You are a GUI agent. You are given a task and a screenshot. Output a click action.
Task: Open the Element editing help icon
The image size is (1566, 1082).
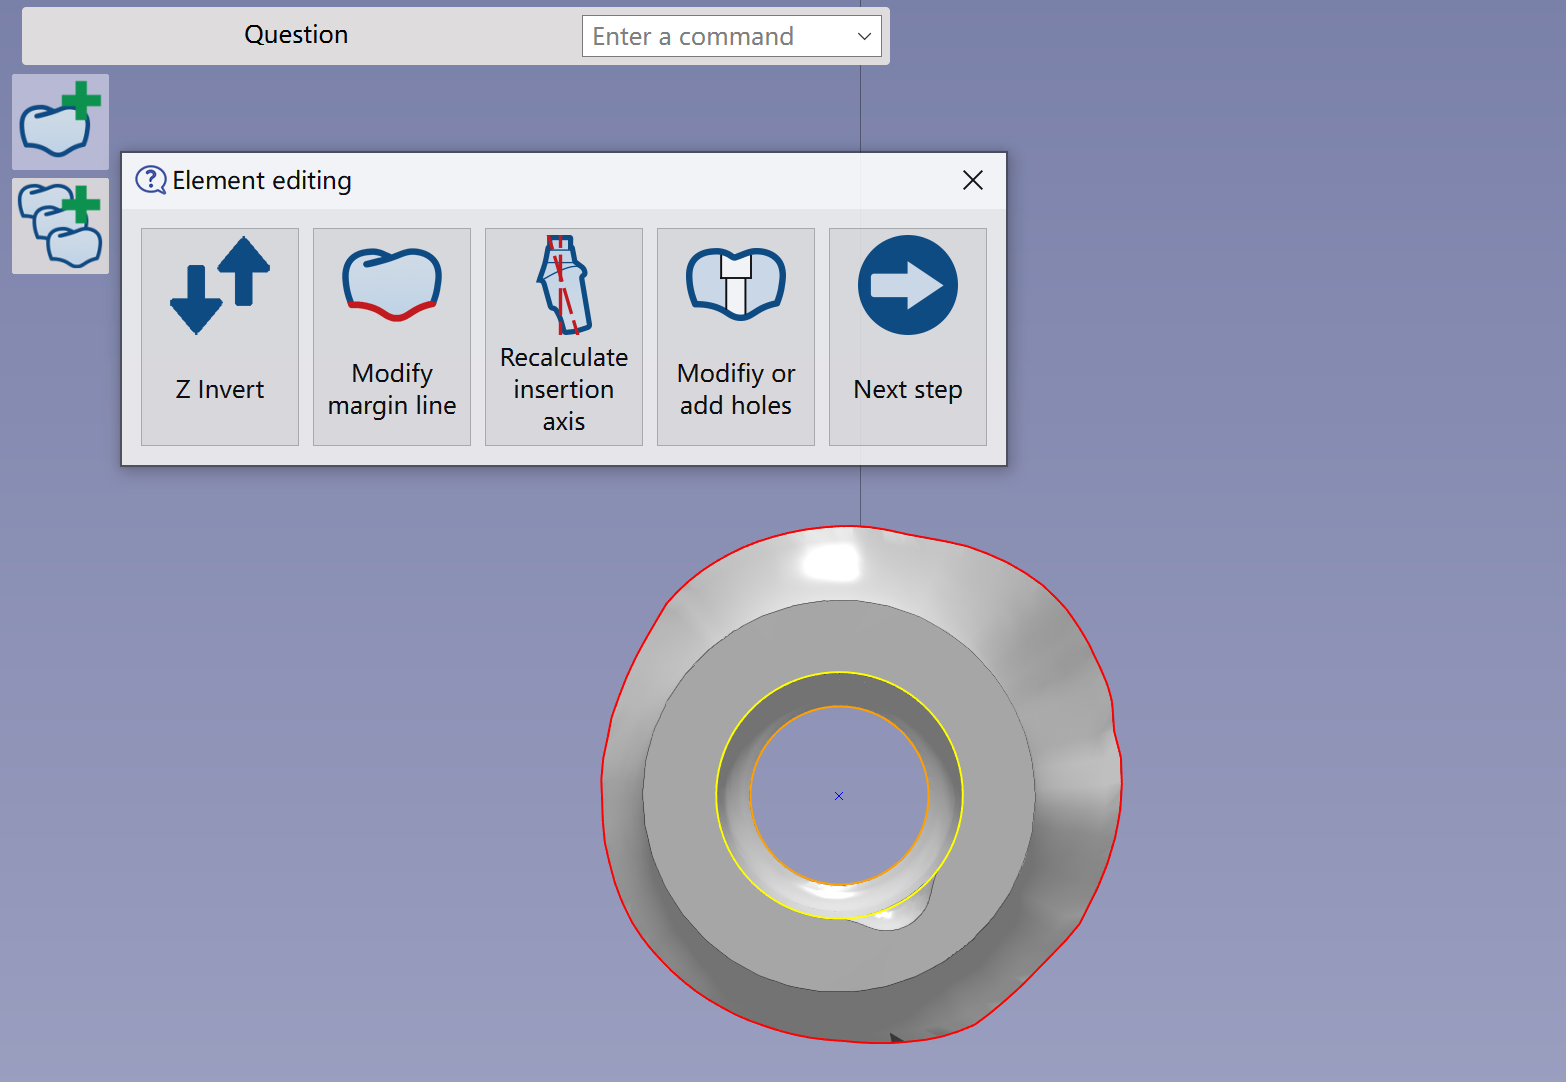pyautogui.click(x=150, y=180)
